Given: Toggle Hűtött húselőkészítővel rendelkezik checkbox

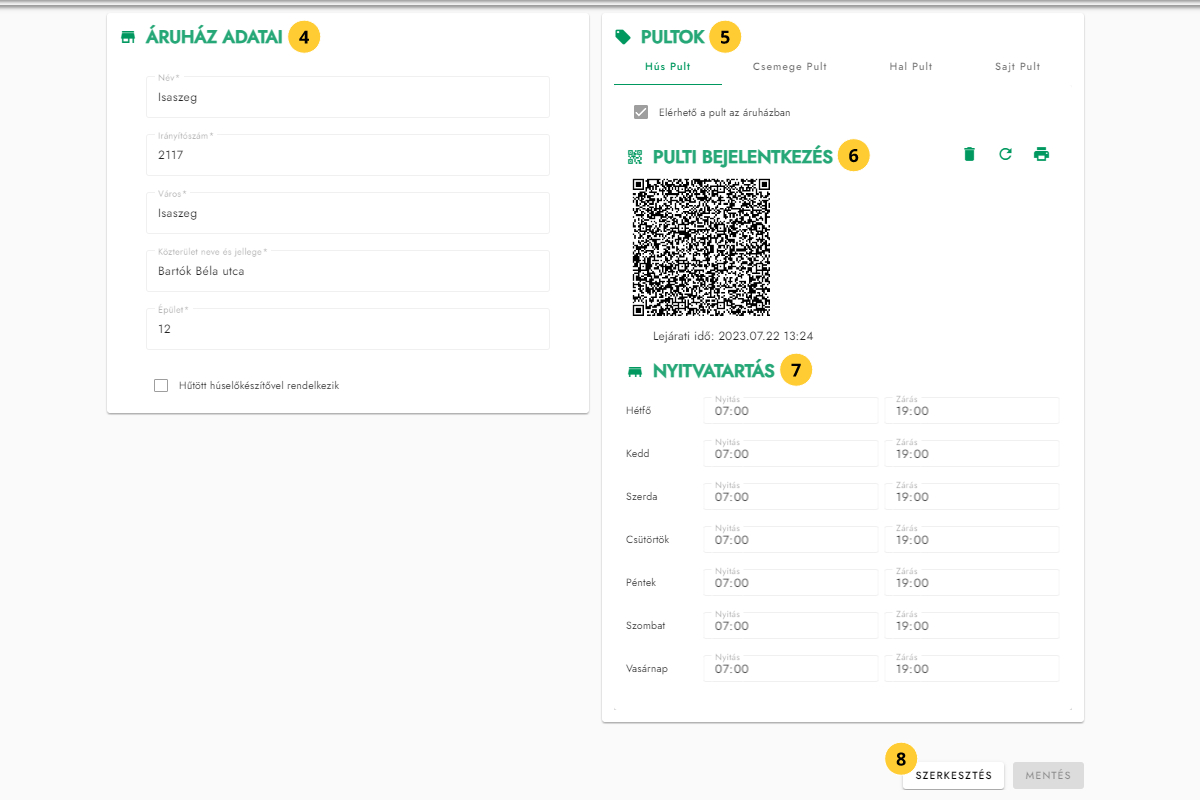Looking at the screenshot, I should [161, 385].
